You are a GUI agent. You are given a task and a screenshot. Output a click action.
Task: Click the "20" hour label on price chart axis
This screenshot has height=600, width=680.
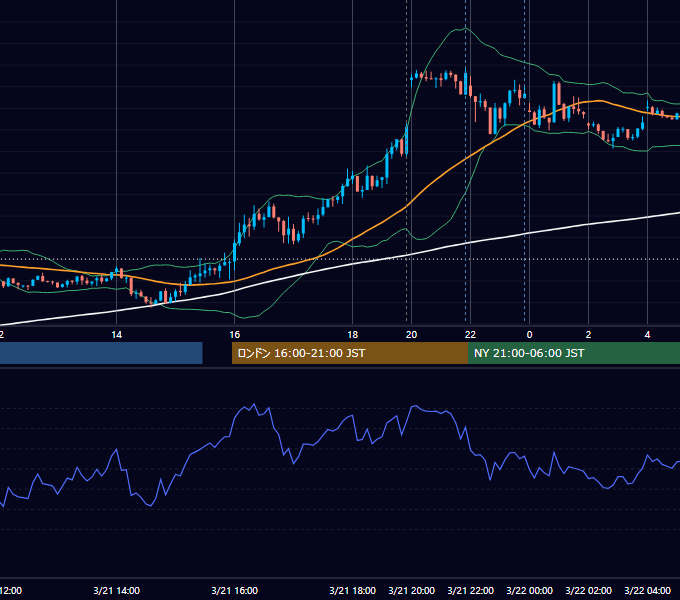(x=412, y=335)
